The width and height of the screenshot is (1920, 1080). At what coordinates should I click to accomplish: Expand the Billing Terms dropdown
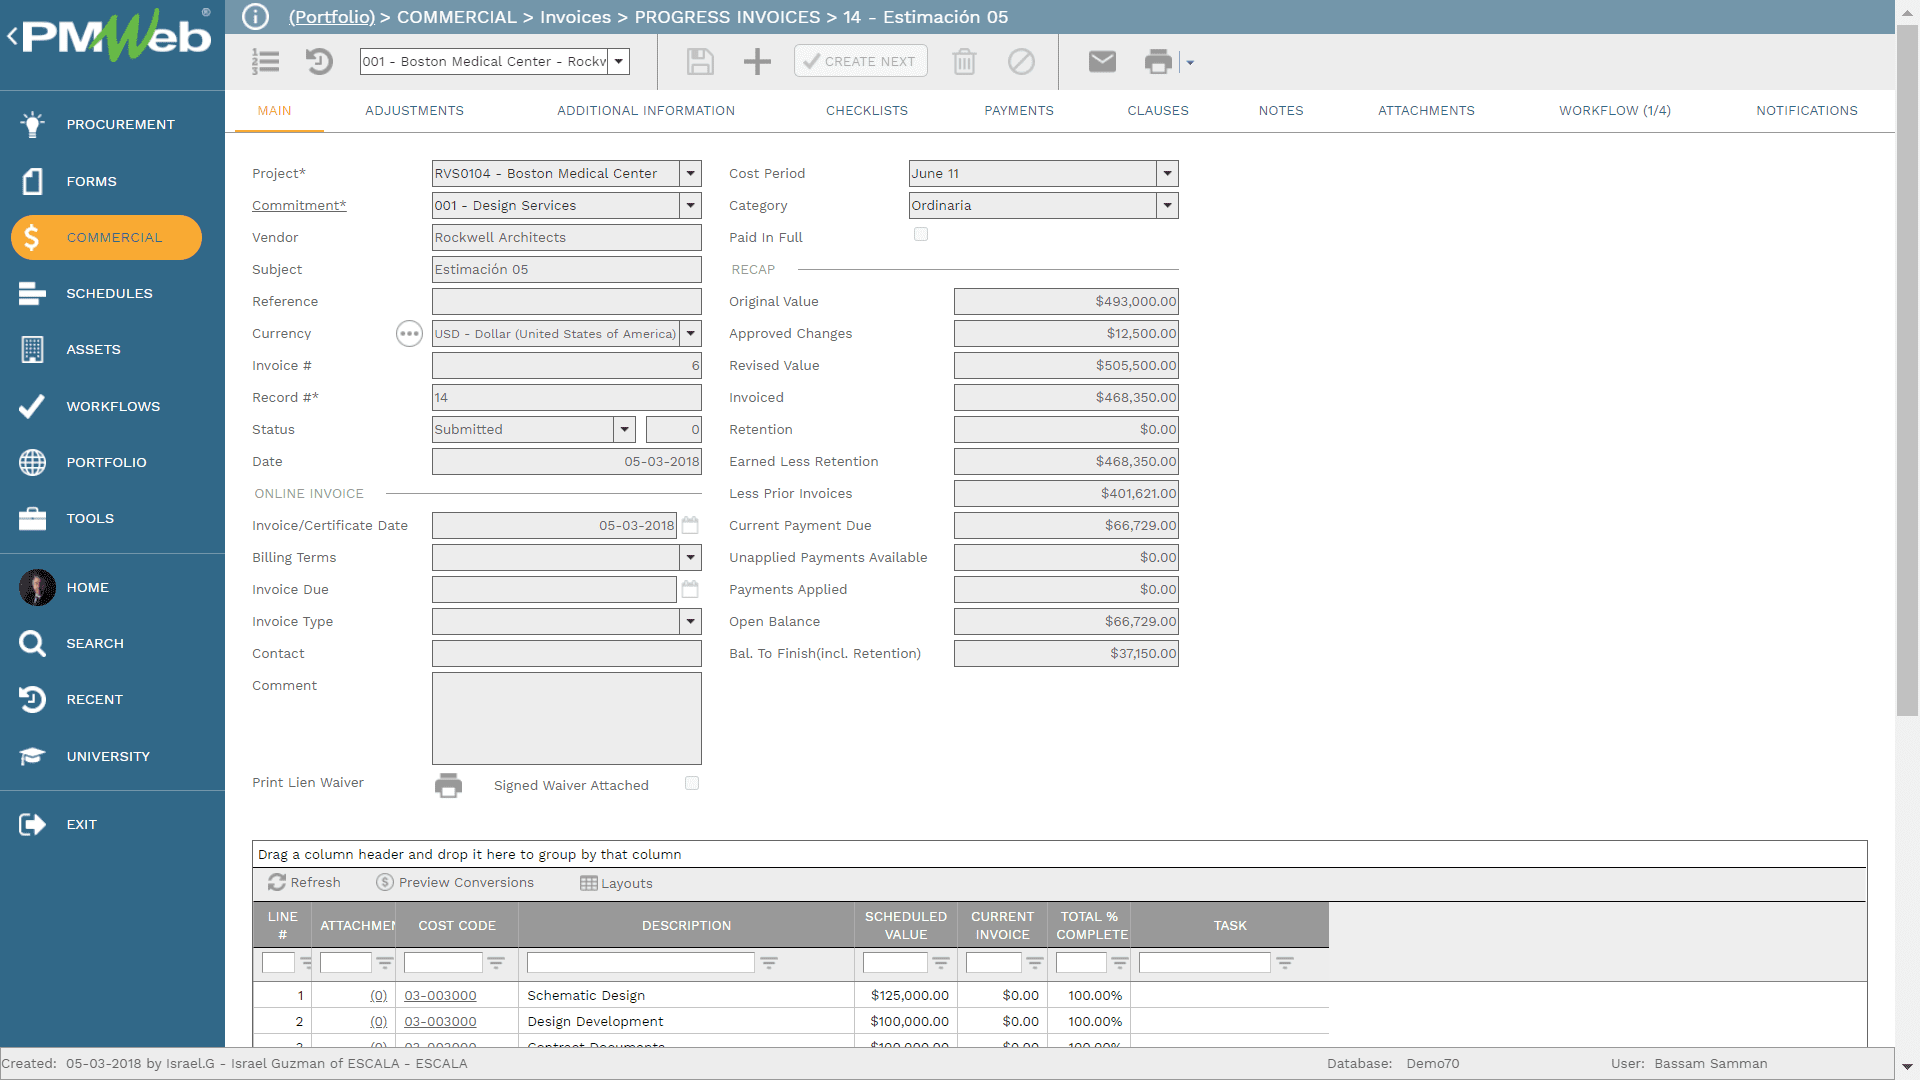(x=690, y=558)
